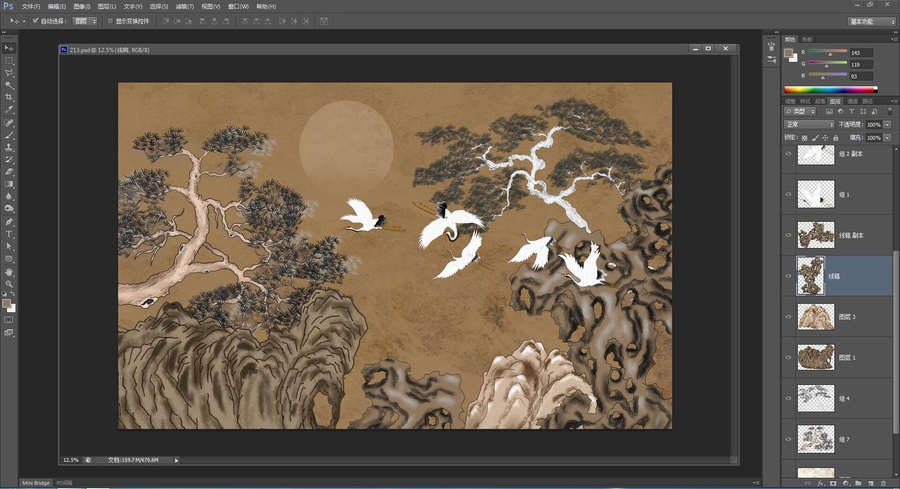Image resolution: width=900 pixels, height=489 pixels.
Task: Uncheck the 自动选择 auto-select checkbox
Action: coord(36,21)
